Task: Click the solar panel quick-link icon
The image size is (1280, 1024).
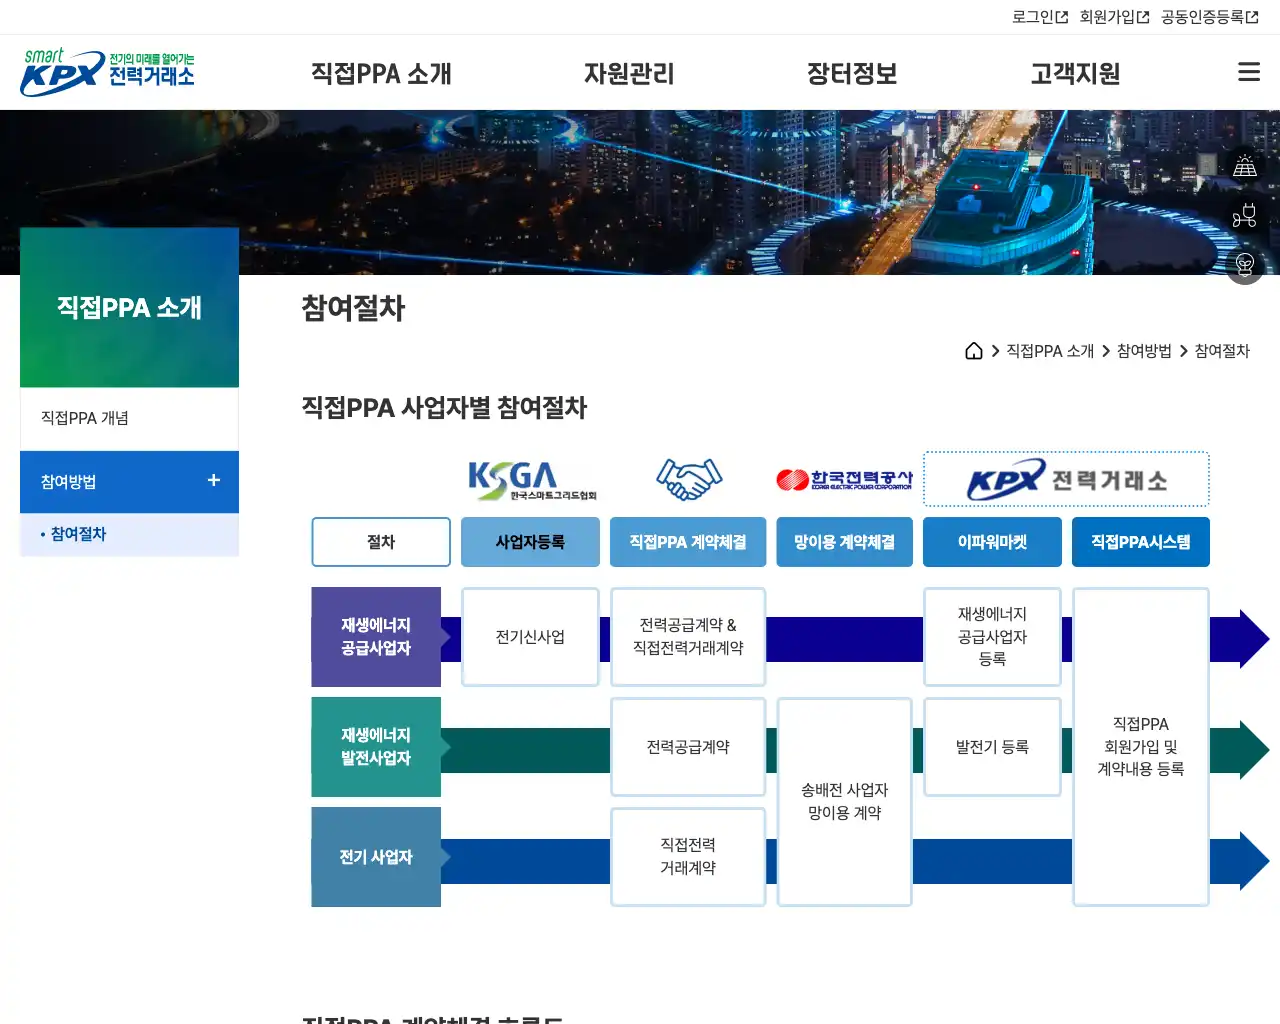Action: click(1244, 165)
